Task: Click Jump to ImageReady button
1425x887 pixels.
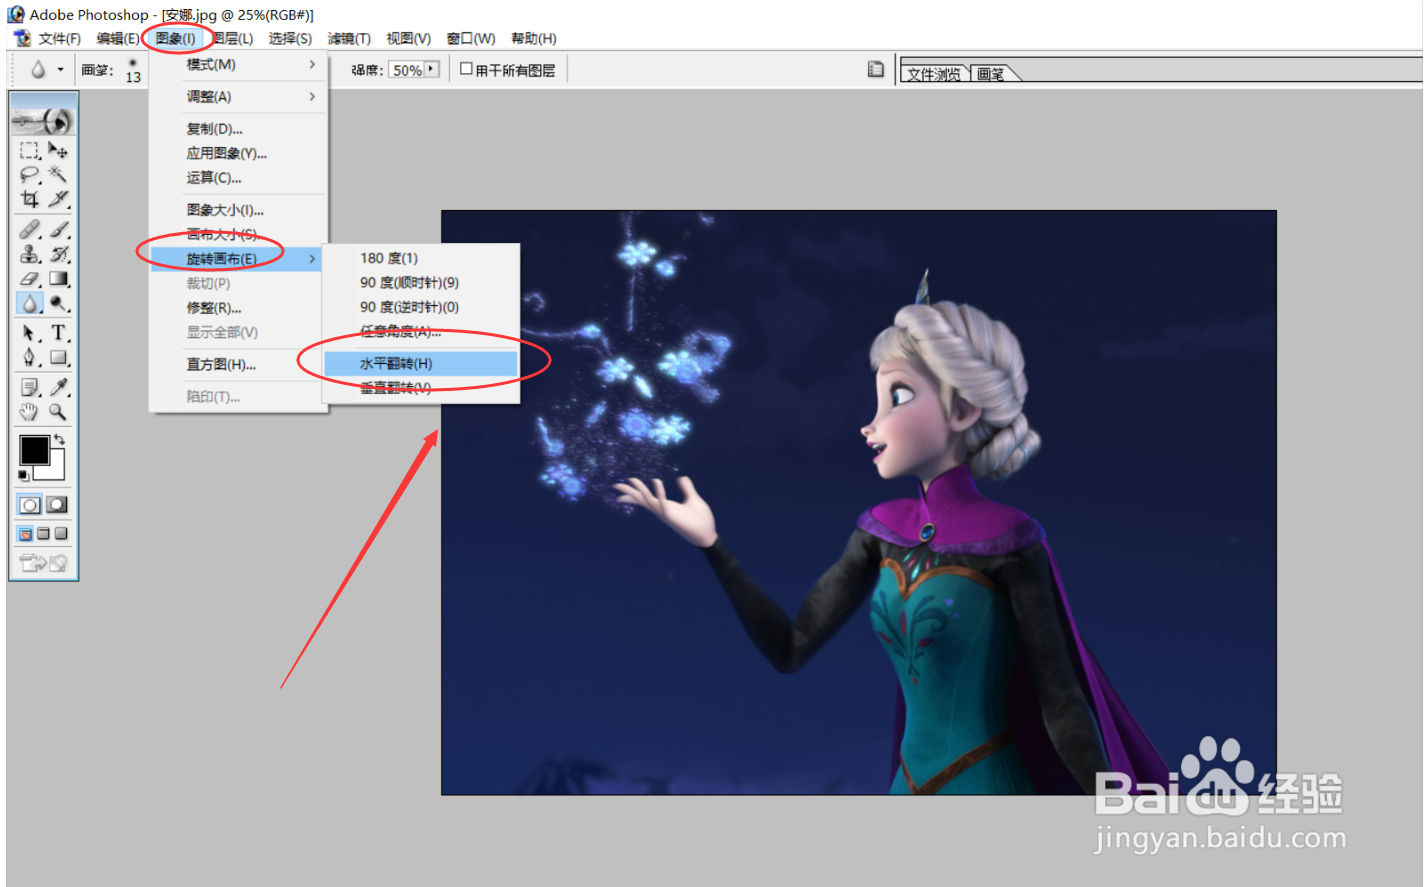Action: pos(43,563)
